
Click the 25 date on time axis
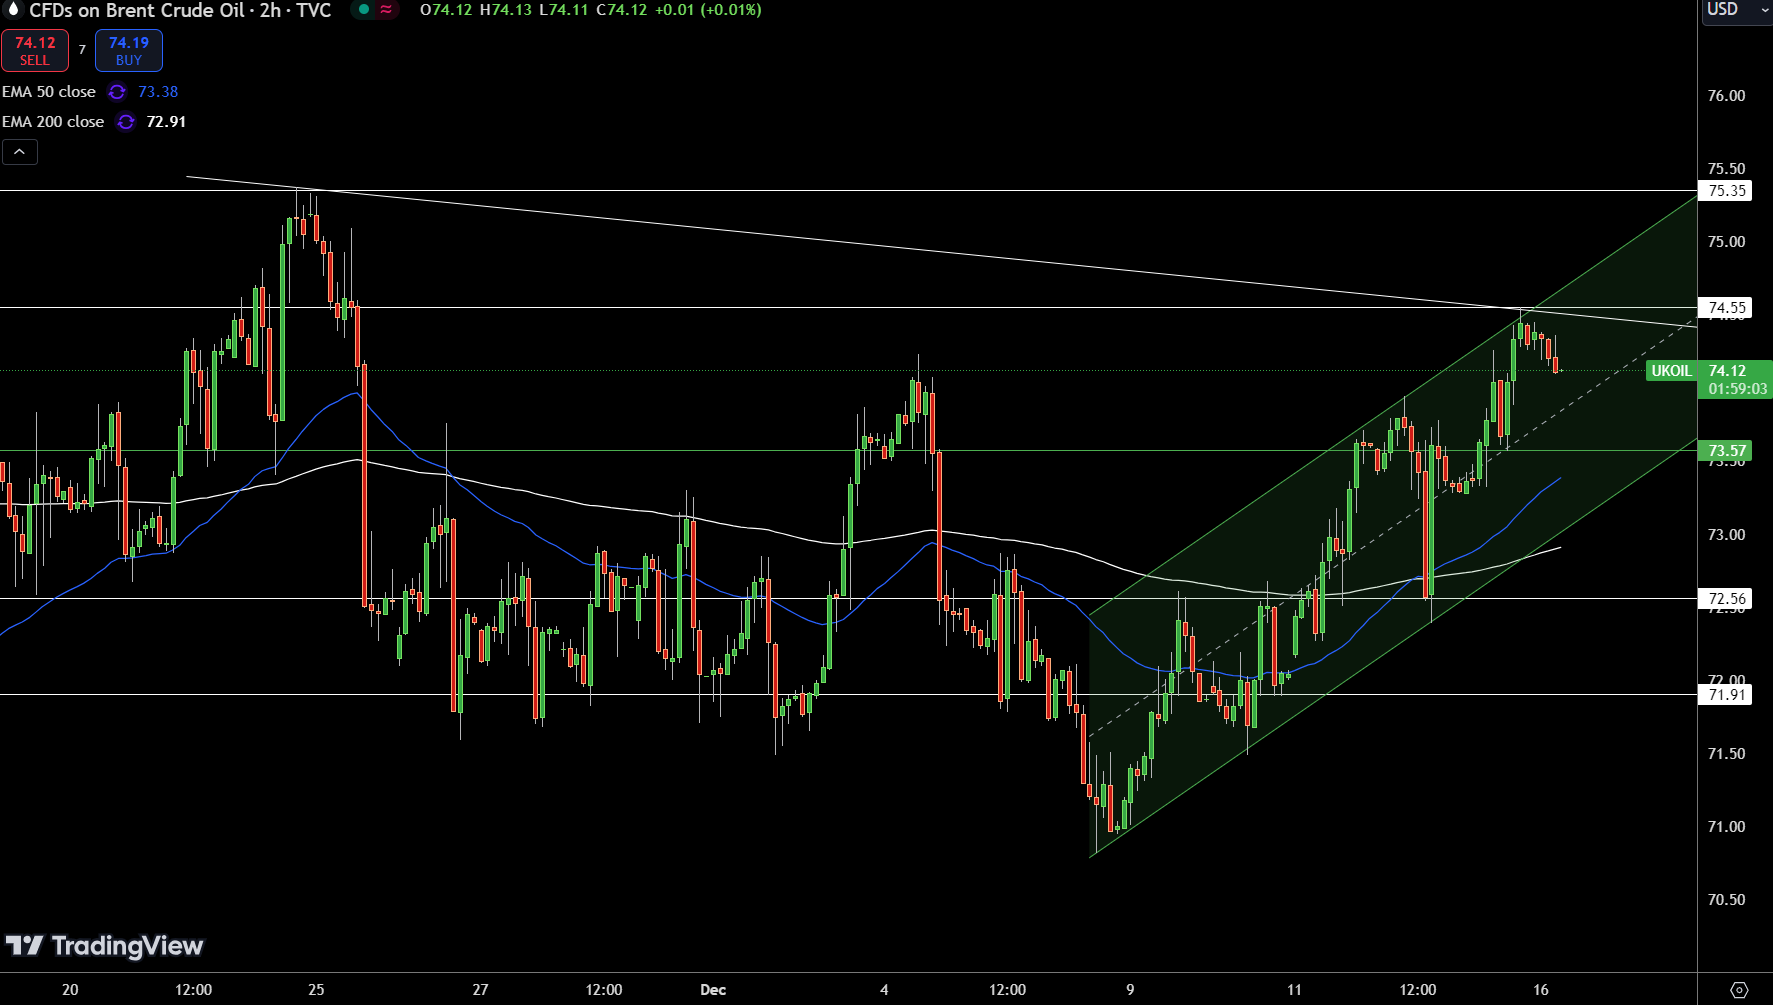click(x=316, y=990)
